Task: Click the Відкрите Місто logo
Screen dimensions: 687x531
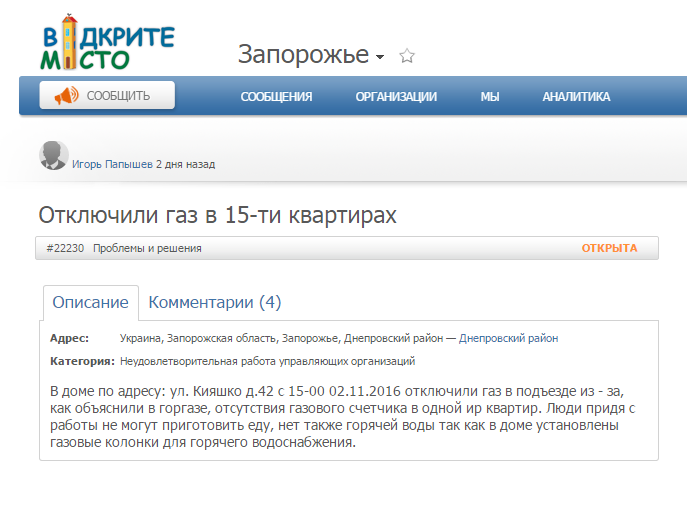Action: click(108, 43)
